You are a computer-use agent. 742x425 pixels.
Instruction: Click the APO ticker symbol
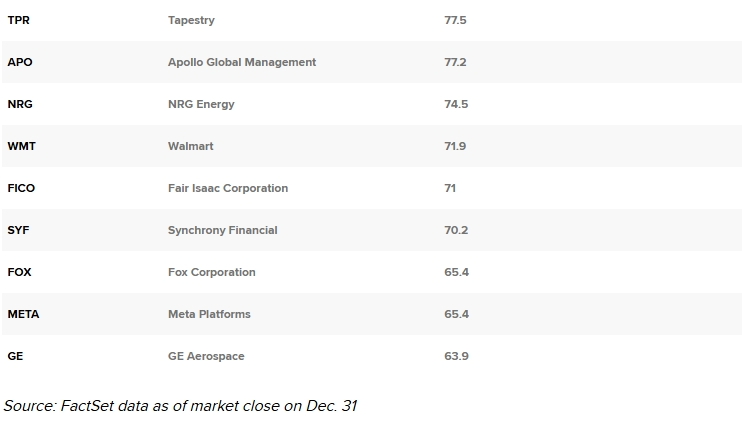click(20, 62)
